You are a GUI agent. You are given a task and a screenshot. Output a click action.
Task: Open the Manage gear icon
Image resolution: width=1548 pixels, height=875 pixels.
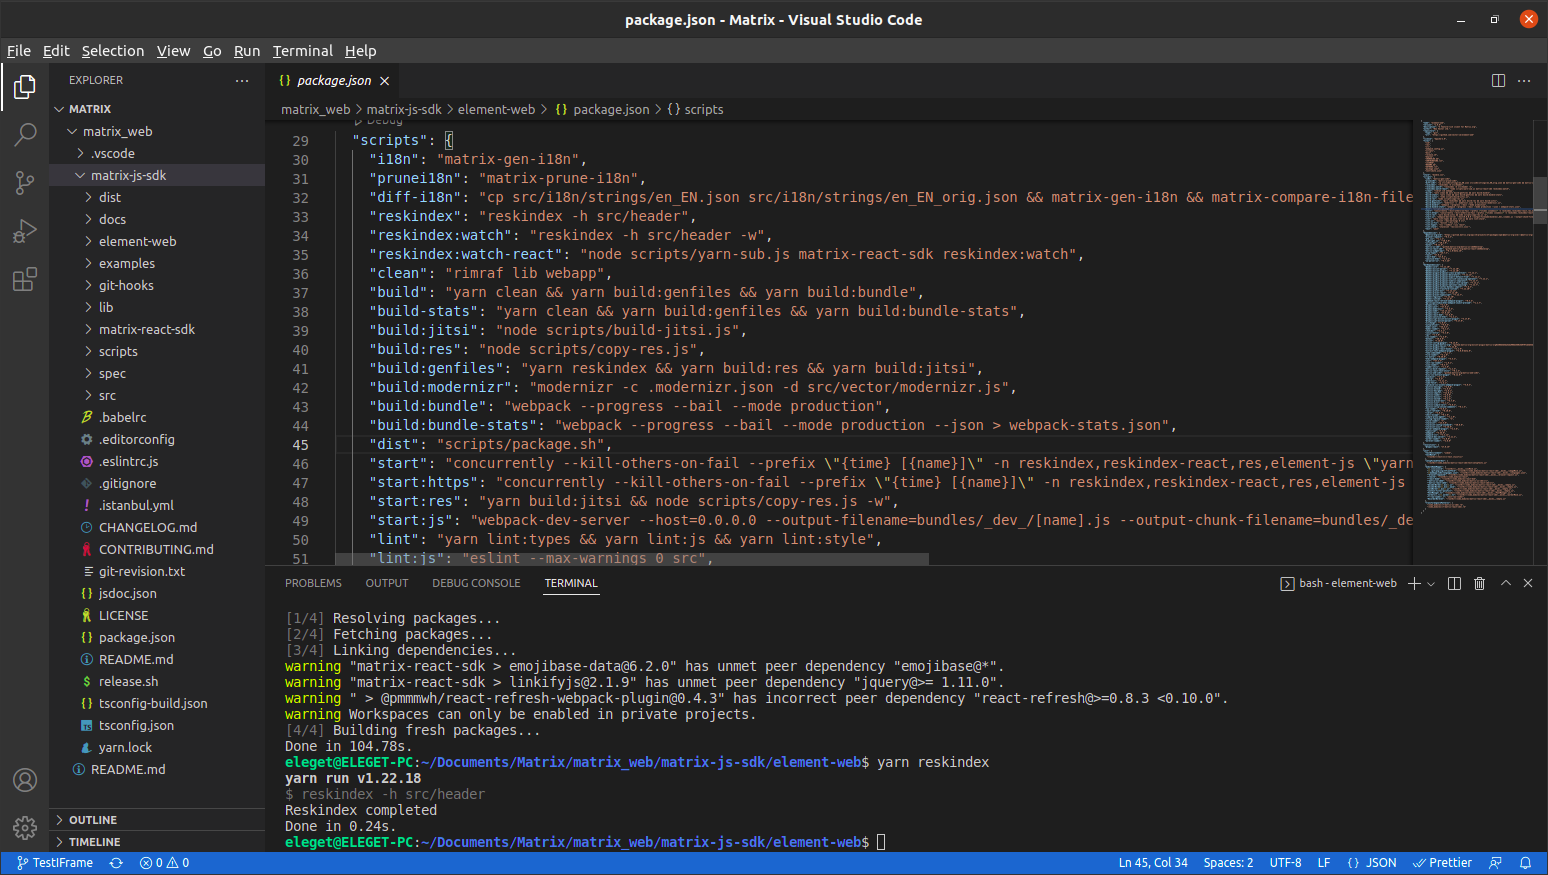coord(25,827)
